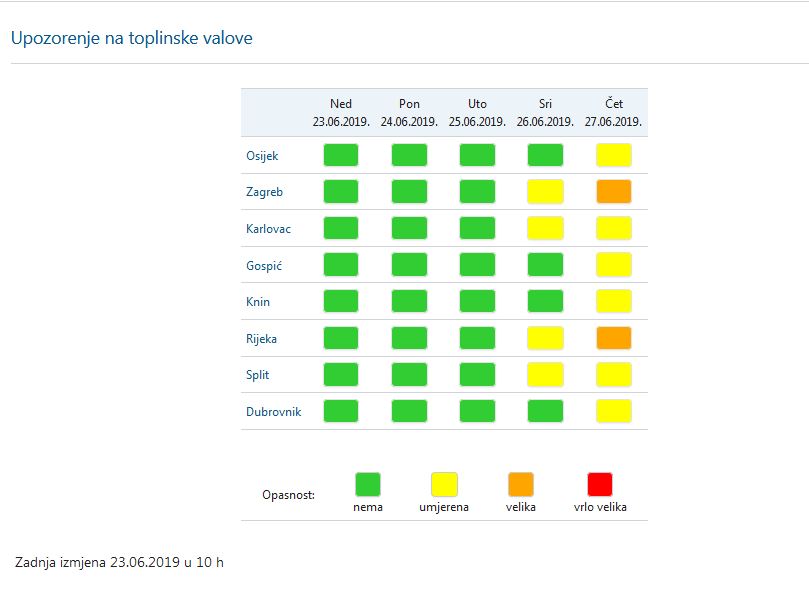Click the red 'vrlo velika' legend swatch

click(x=600, y=485)
